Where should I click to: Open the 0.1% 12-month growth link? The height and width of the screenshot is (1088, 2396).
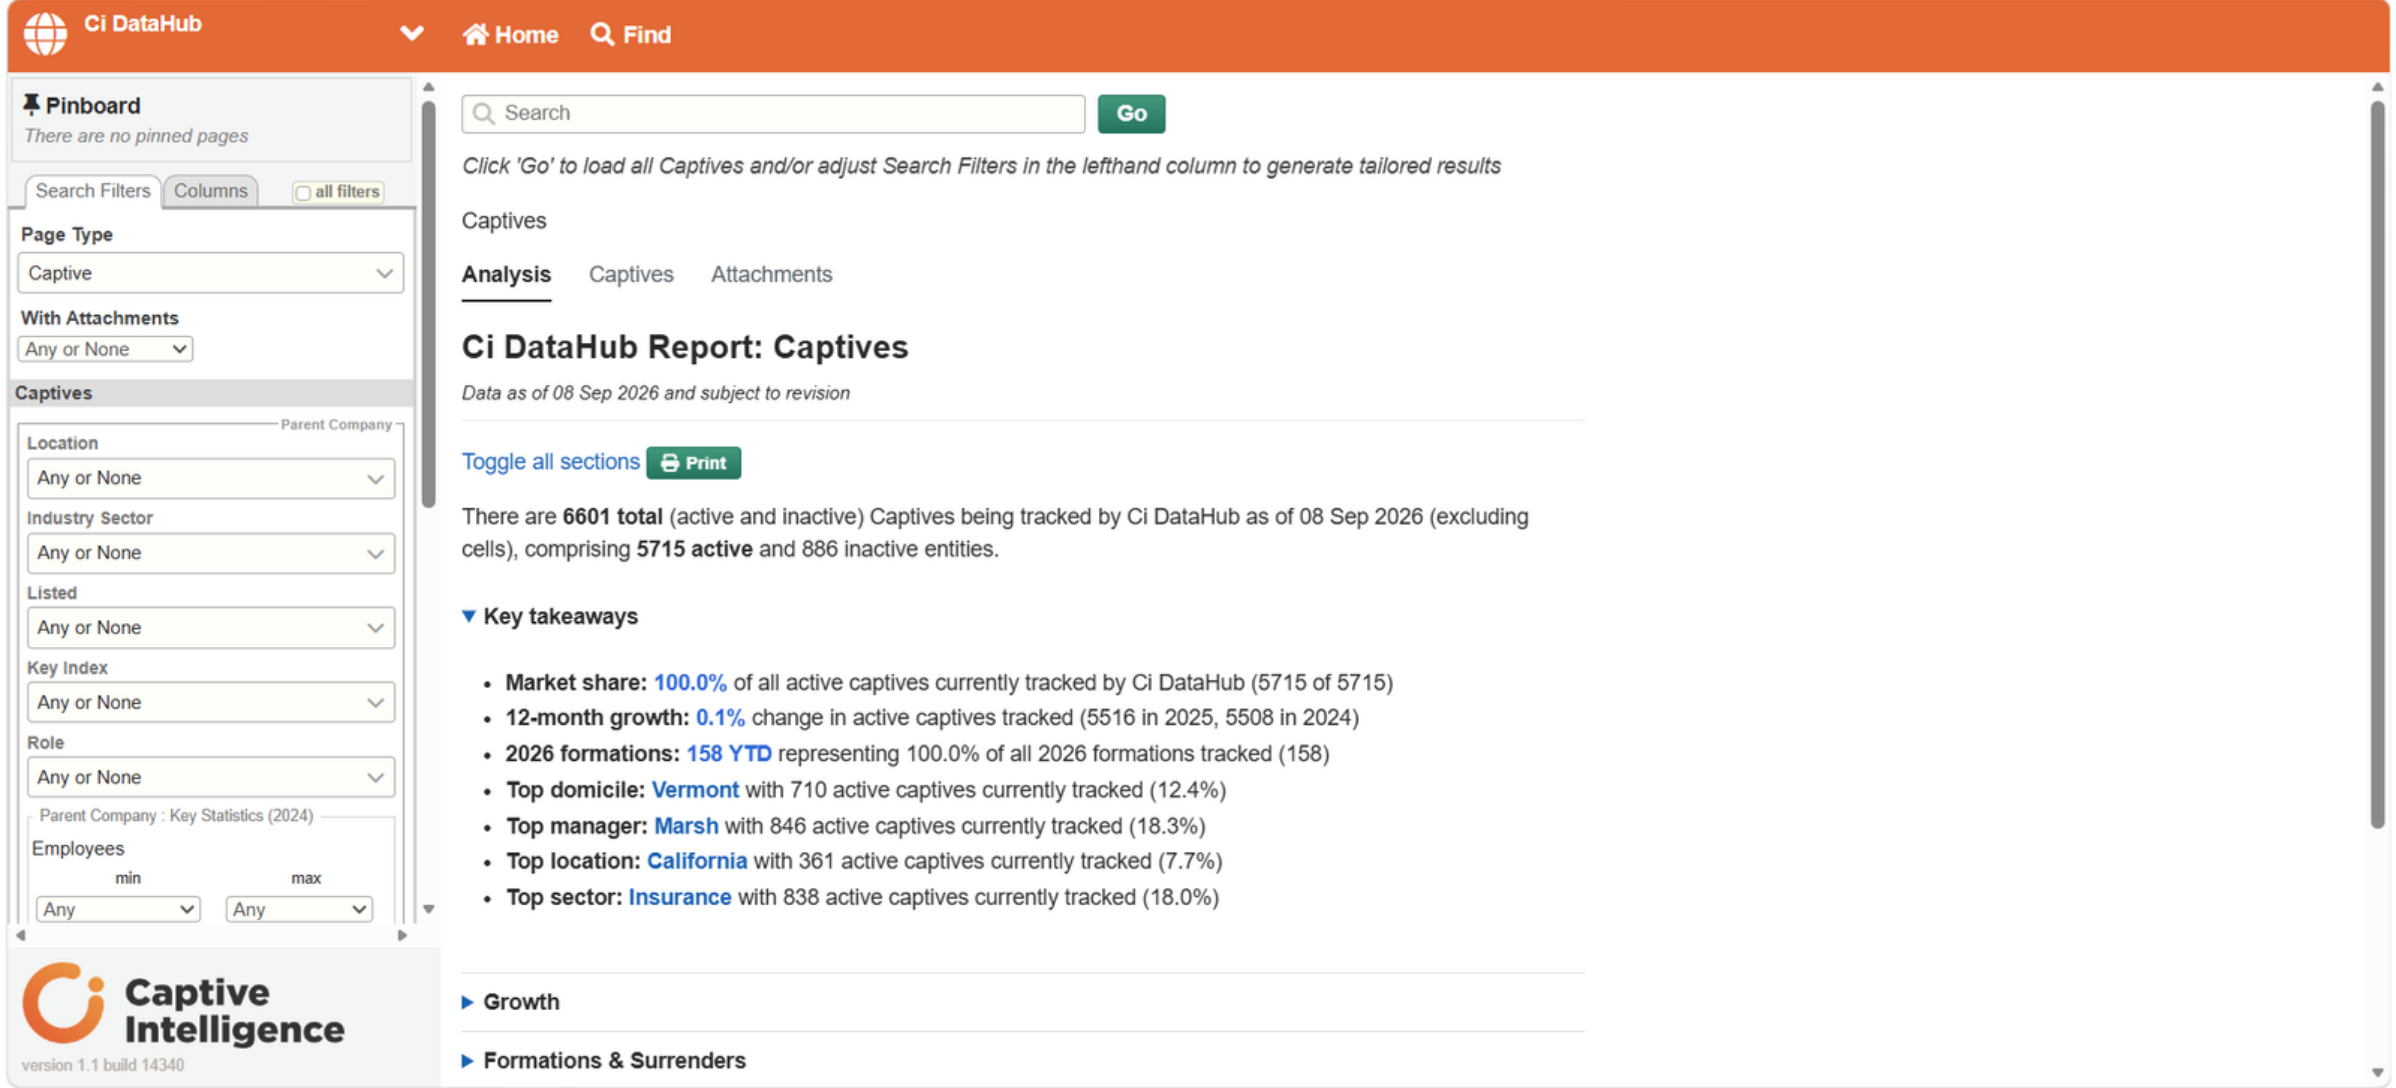[x=720, y=718]
